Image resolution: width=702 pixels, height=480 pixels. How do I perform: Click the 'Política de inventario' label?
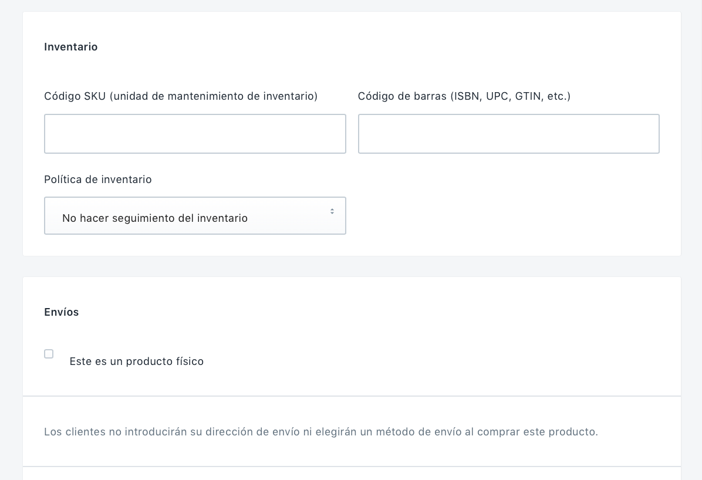pos(98,180)
